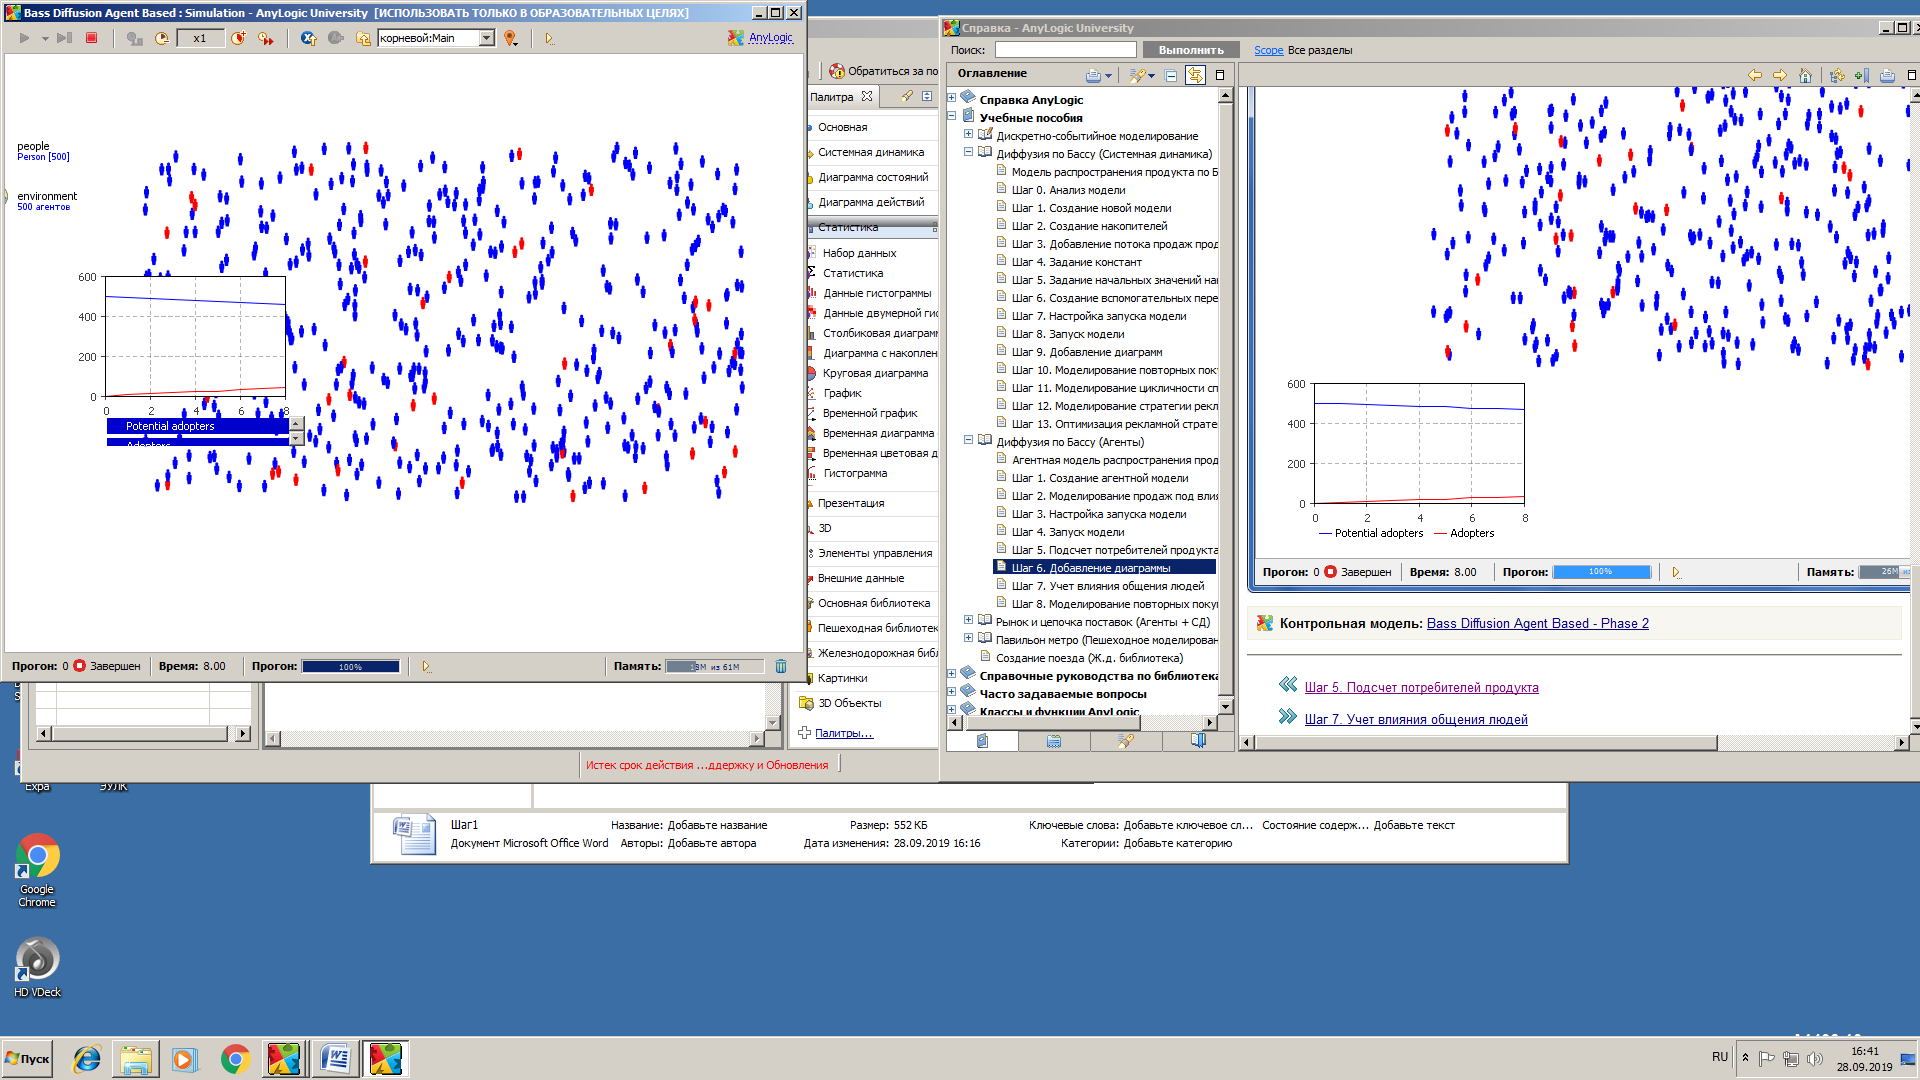1920x1080 pixels.
Task: Click the simulation progress bar showing 100%
Action: (x=350, y=666)
